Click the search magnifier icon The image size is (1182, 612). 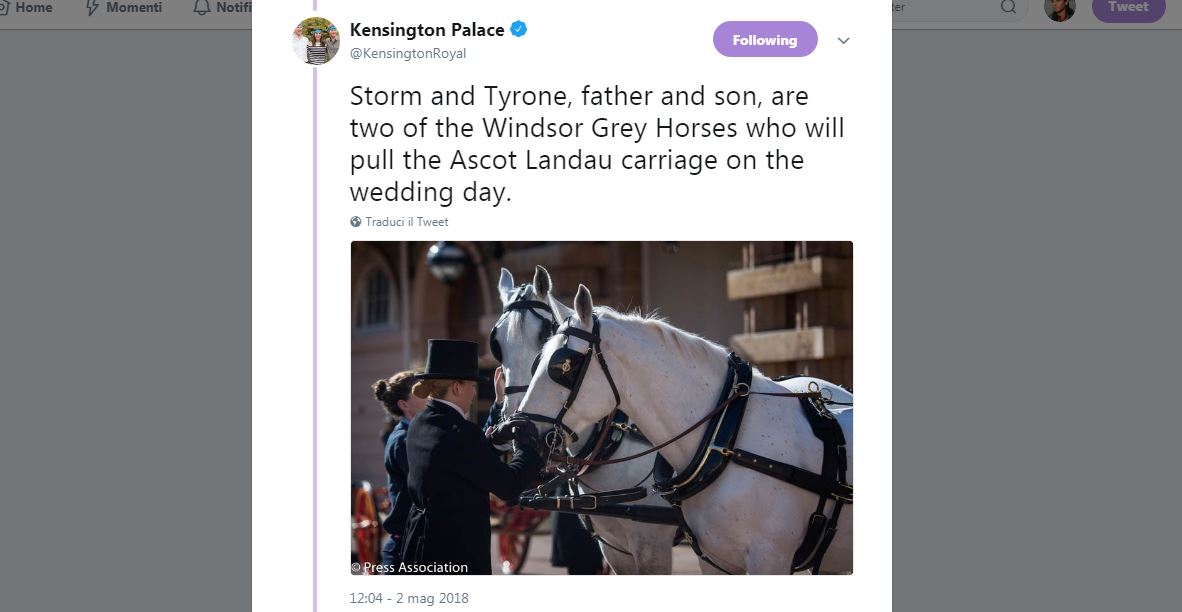pos(1008,7)
